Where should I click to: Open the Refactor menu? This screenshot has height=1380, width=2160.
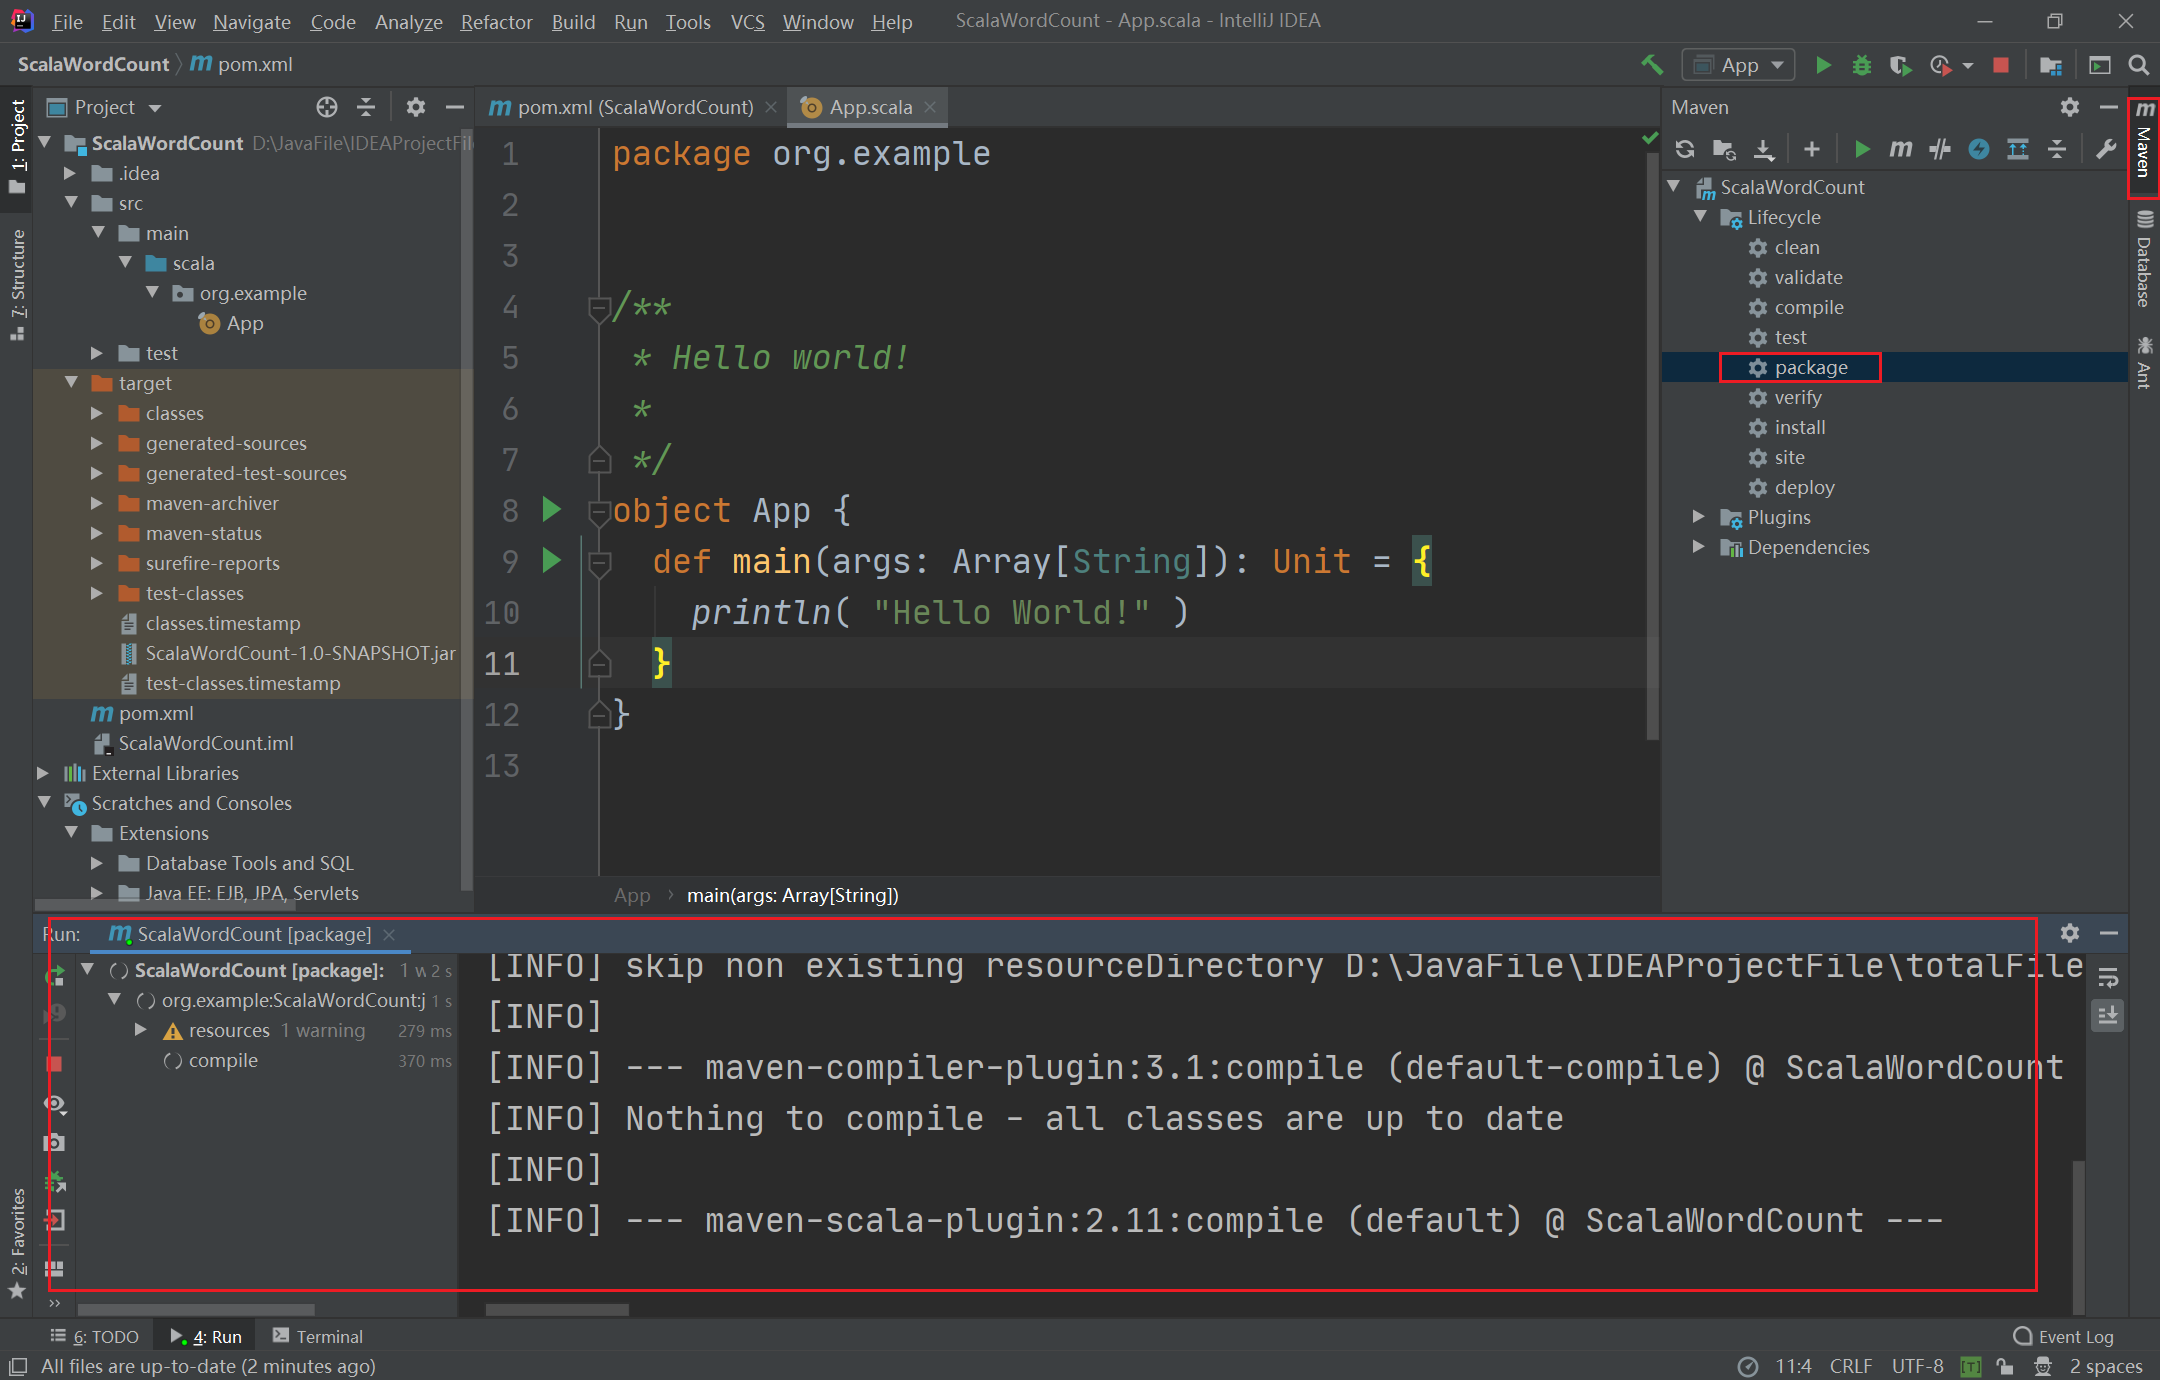tap(496, 21)
